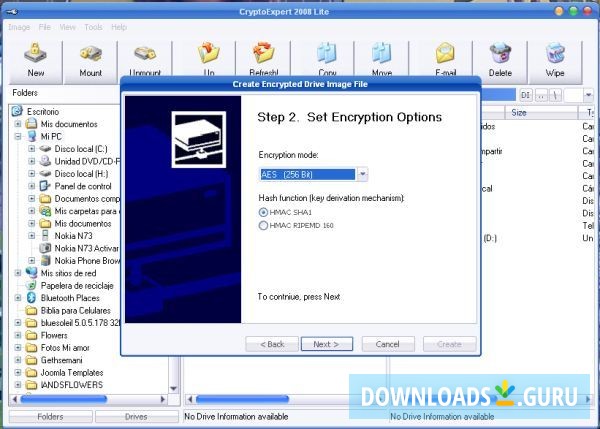Expand Mis documentos under Escritorio
The image size is (600, 429).
(x=18, y=124)
